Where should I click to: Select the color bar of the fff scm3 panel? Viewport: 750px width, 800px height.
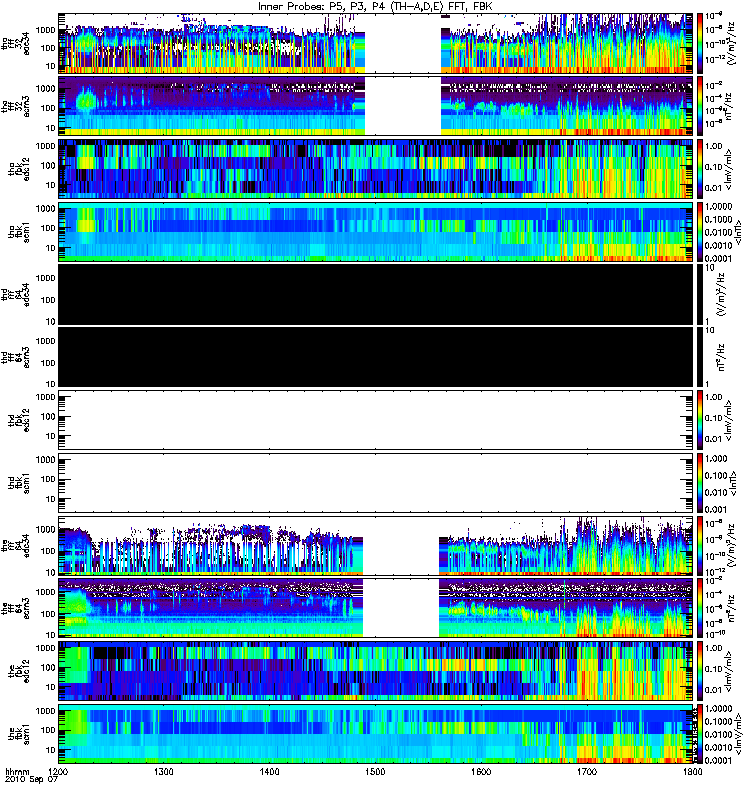pos(701,608)
